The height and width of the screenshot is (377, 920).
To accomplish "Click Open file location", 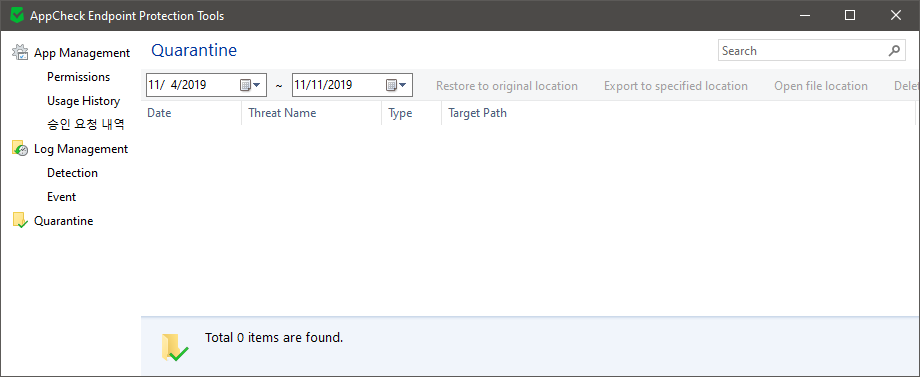I will tap(821, 86).
